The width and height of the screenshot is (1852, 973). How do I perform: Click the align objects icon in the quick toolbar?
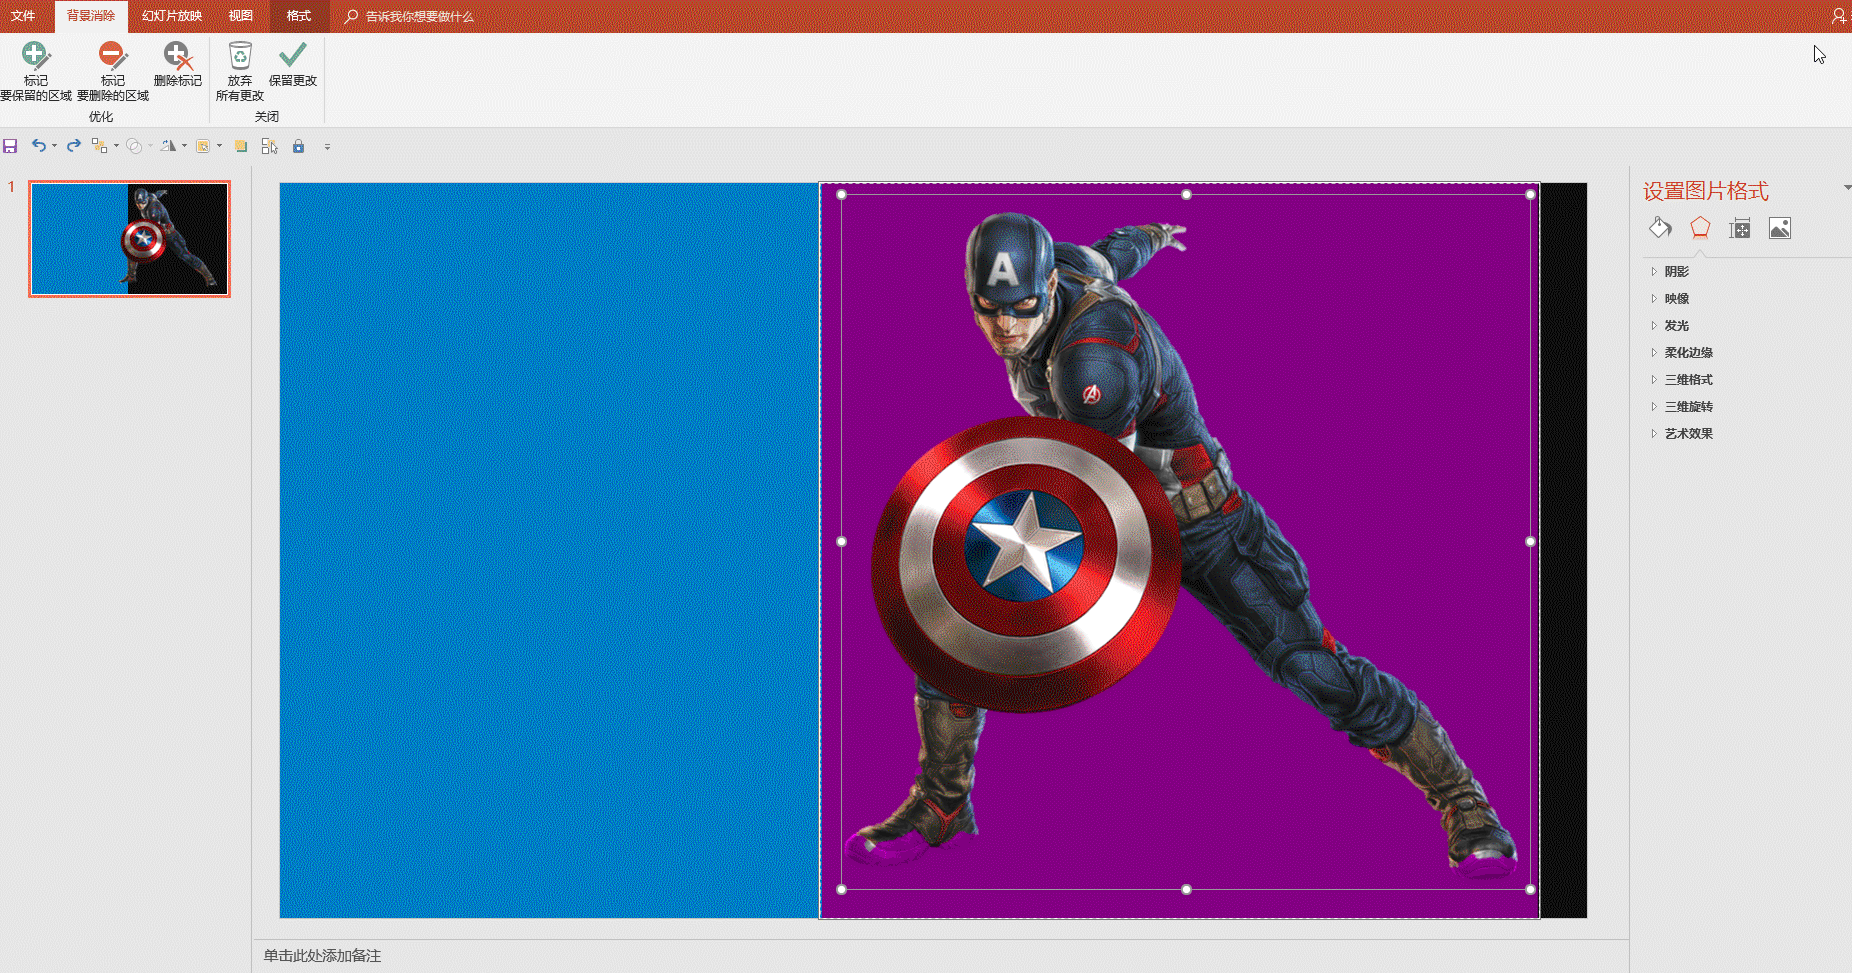(99, 146)
